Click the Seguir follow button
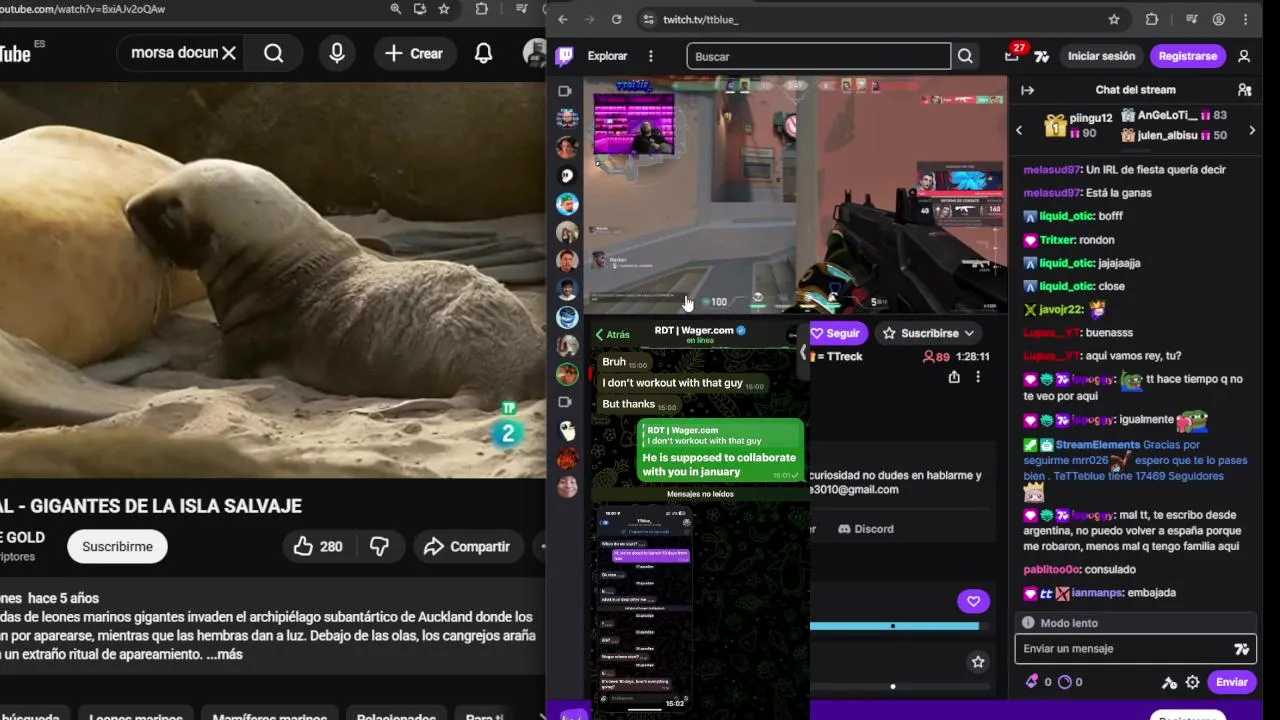1280x720 pixels. click(x=836, y=333)
